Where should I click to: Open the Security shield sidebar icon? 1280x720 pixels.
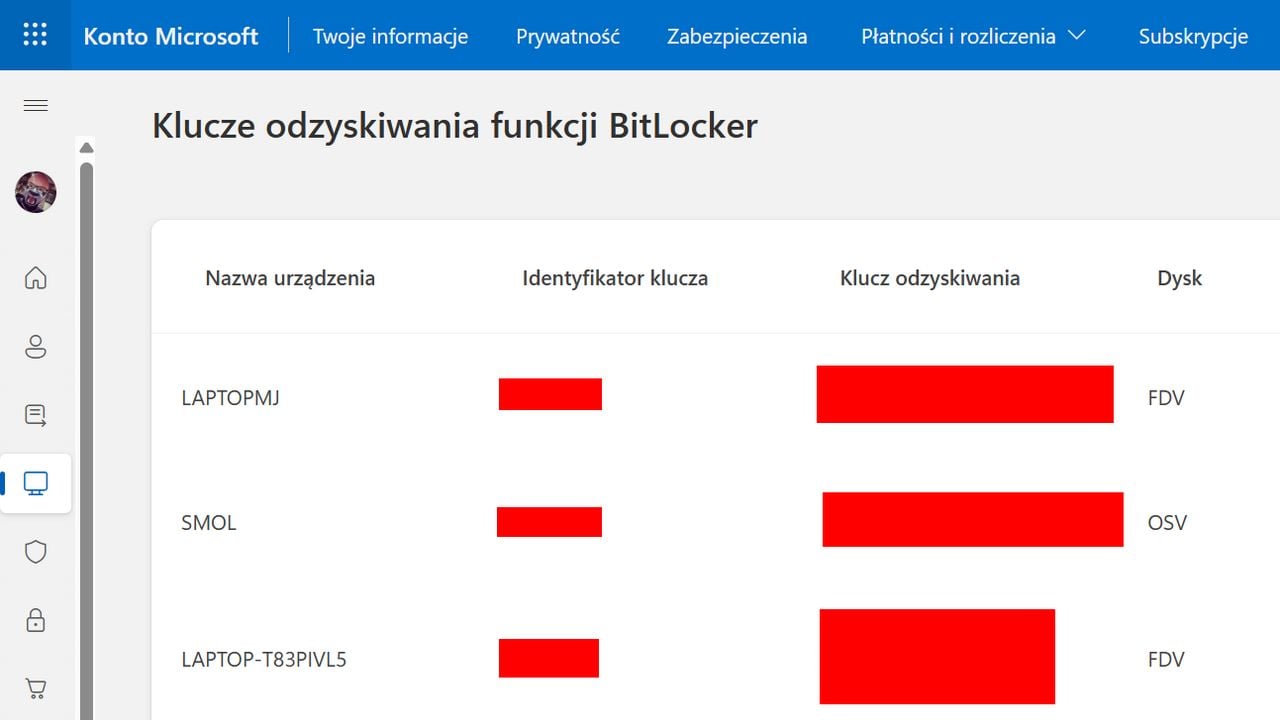tap(35, 552)
